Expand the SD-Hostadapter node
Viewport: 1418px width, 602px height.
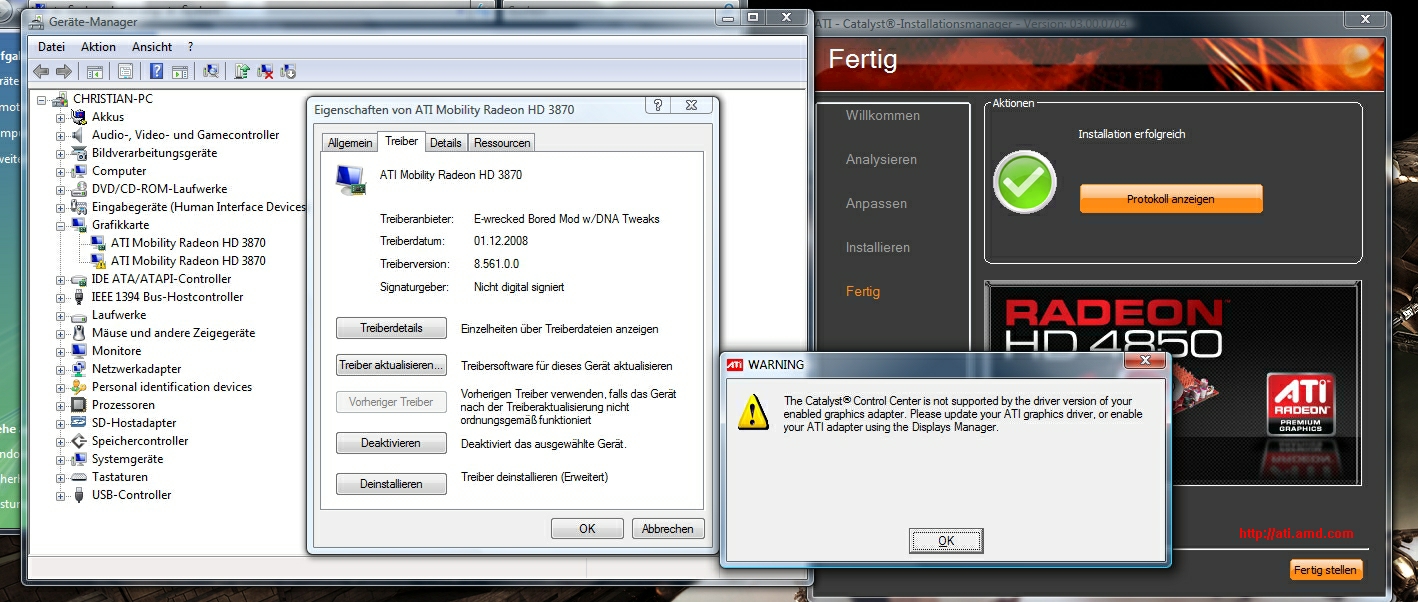[x=61, y=423]
